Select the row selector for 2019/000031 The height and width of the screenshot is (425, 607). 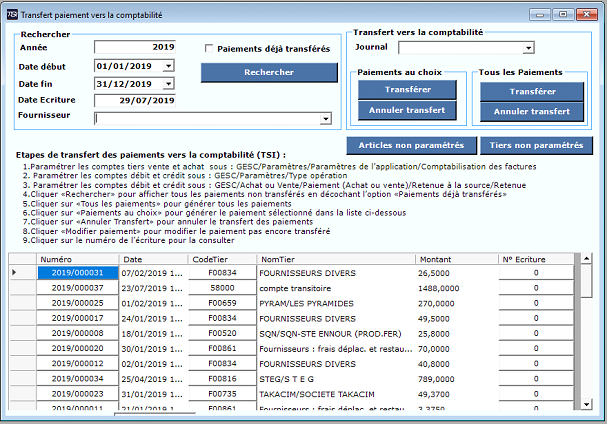14,273
